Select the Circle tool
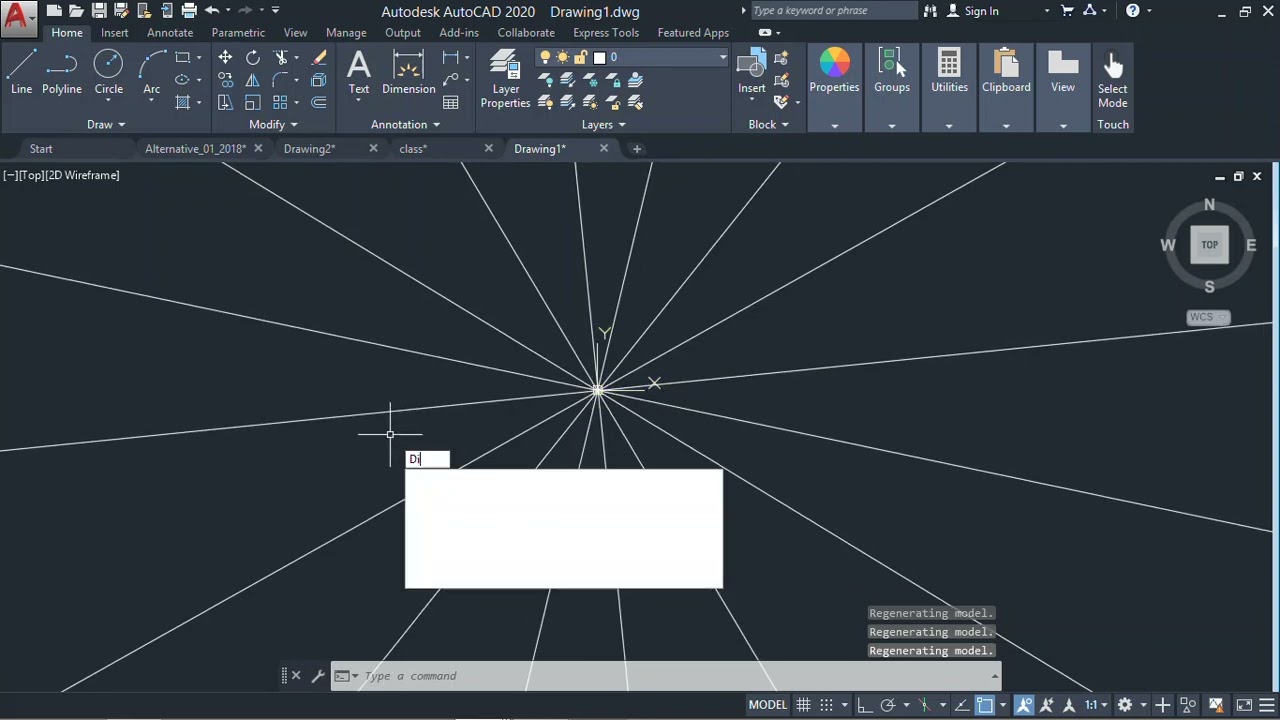Image resolution: width=1280 pixels, height=720 pixels. (108, 74)
